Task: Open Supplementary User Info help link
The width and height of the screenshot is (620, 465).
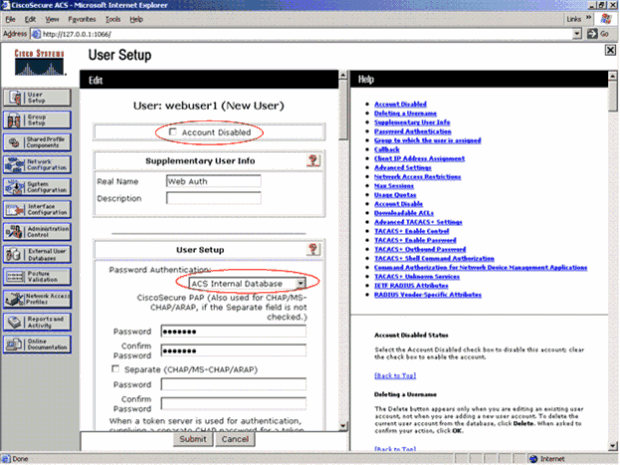Action: [x=412, y=122]
